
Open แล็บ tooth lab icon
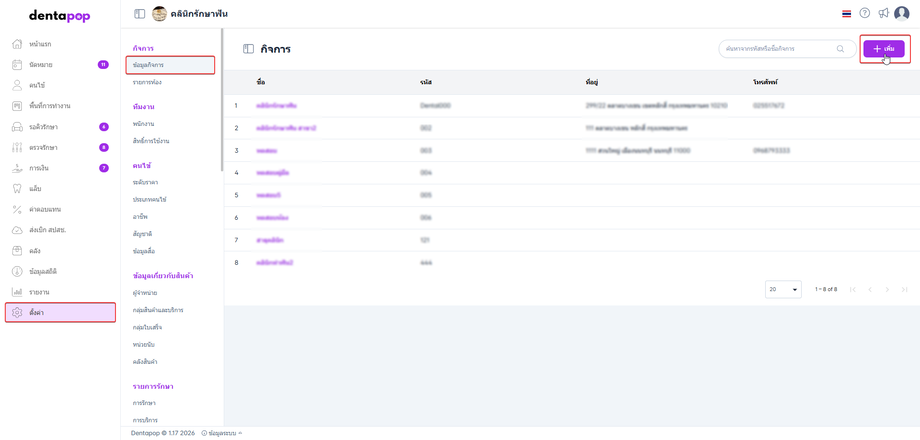[17, 188]
